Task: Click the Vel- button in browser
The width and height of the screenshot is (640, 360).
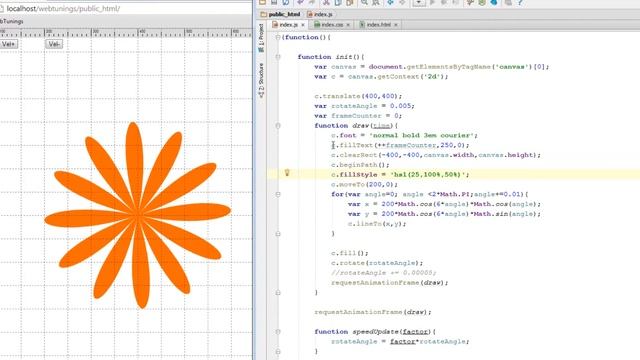Action: [54, 44]
